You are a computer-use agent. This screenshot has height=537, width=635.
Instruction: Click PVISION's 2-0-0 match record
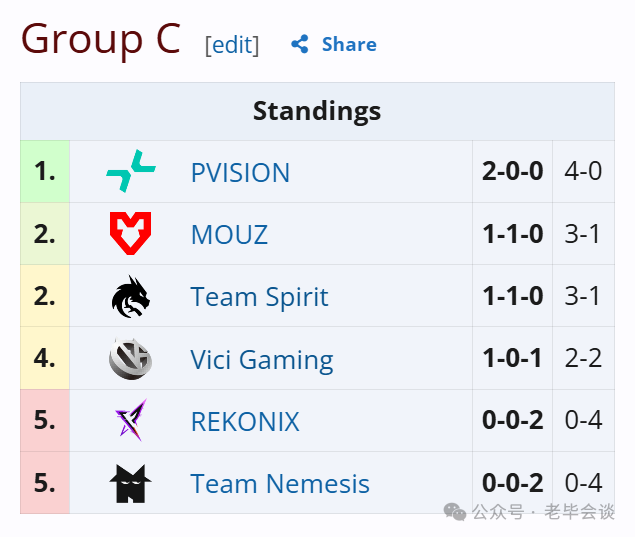[x=512, y=171]
